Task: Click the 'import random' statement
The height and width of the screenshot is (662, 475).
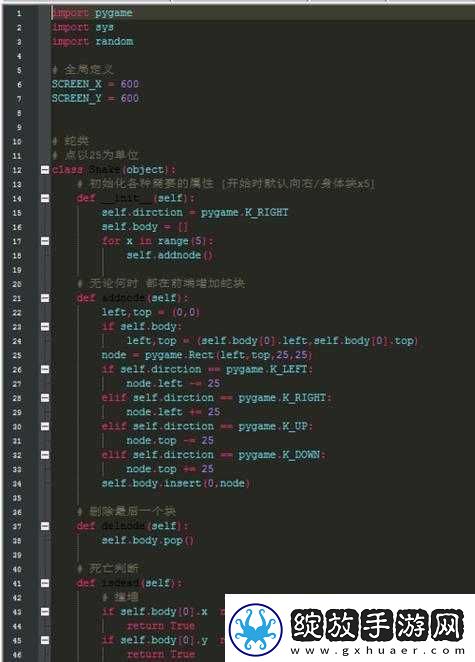Action: coord(92,41)
